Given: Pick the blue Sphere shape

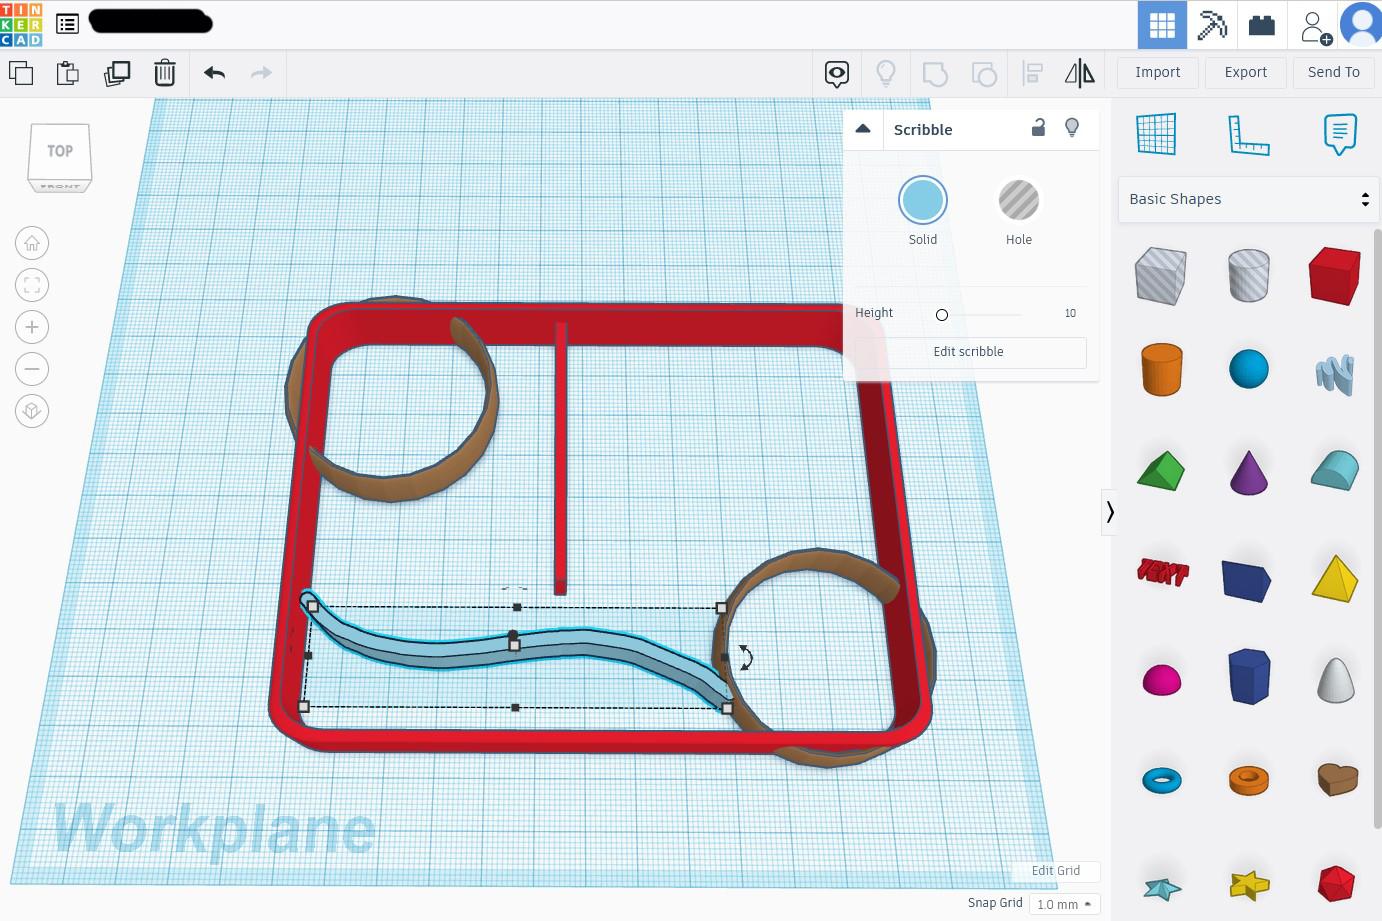Looking at the screenshot, I should coord(1248,369).
